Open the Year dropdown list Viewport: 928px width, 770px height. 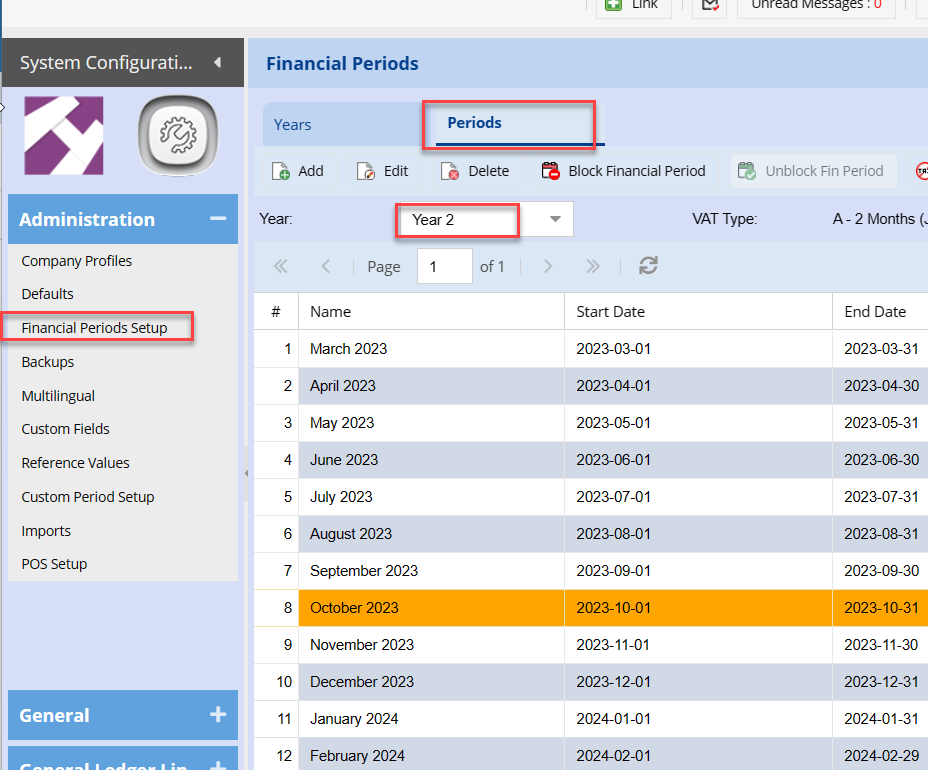pyautogui.click(x=555, y=219)
